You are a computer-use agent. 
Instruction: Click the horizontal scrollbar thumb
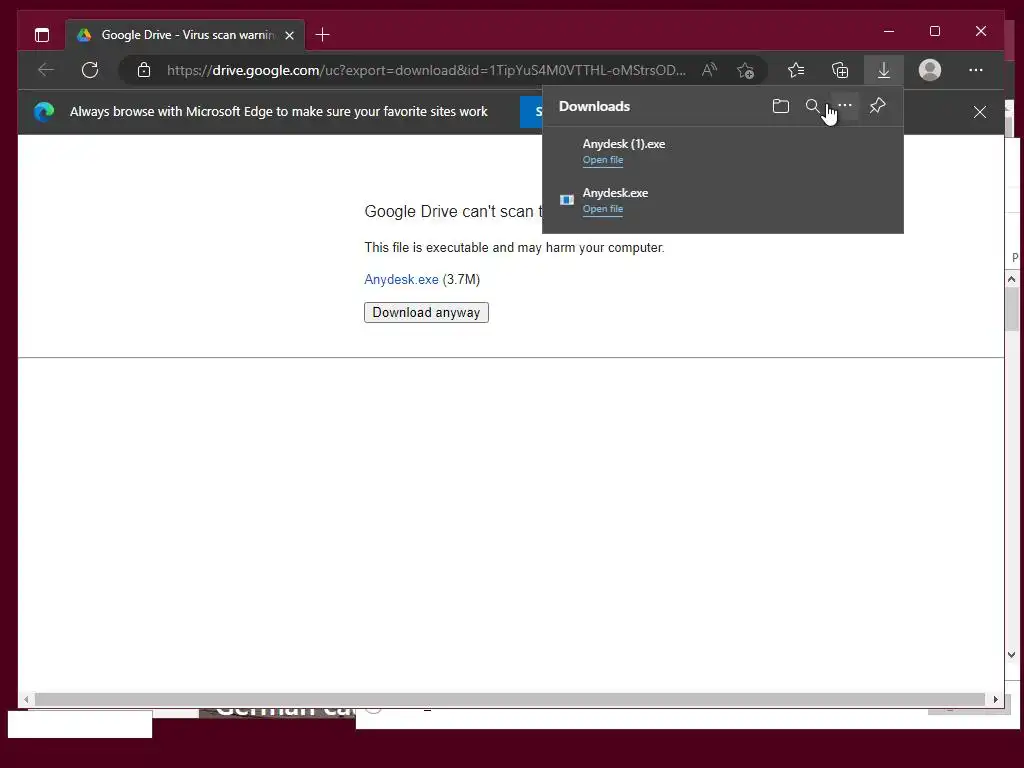pyautogui.click(x=509, y=699)
